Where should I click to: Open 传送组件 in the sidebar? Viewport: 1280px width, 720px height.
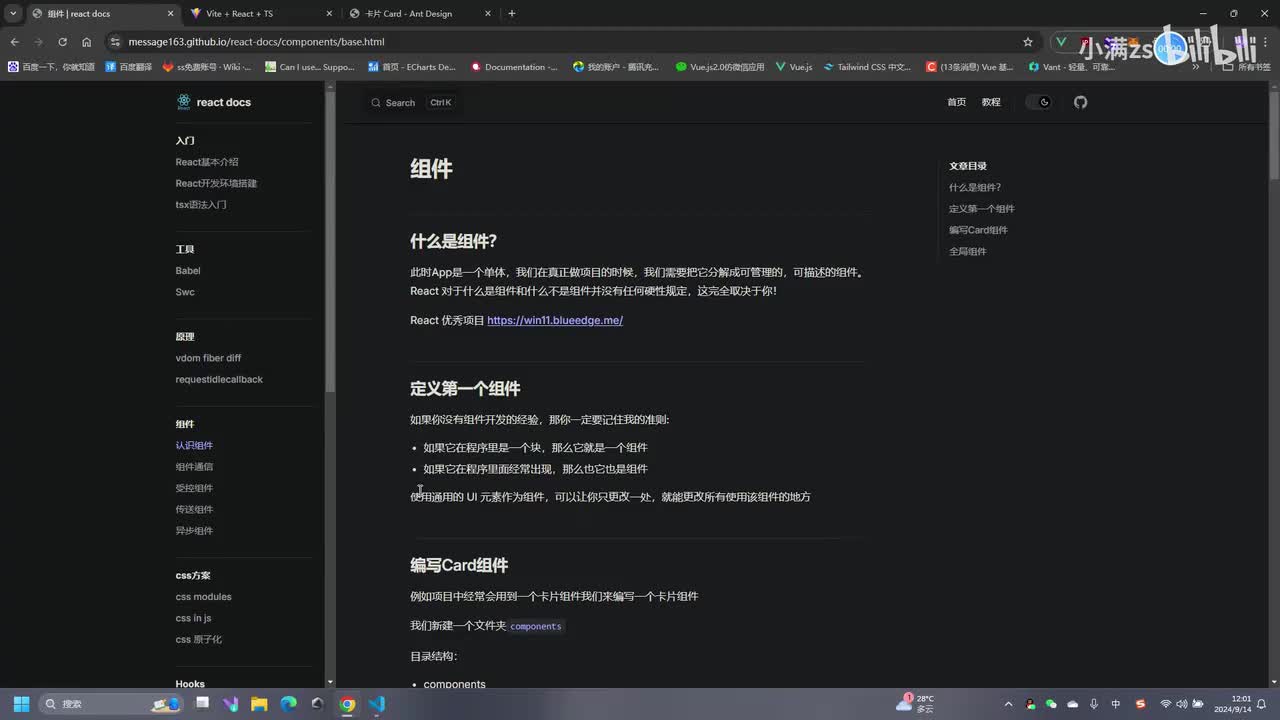click(194, 510)
